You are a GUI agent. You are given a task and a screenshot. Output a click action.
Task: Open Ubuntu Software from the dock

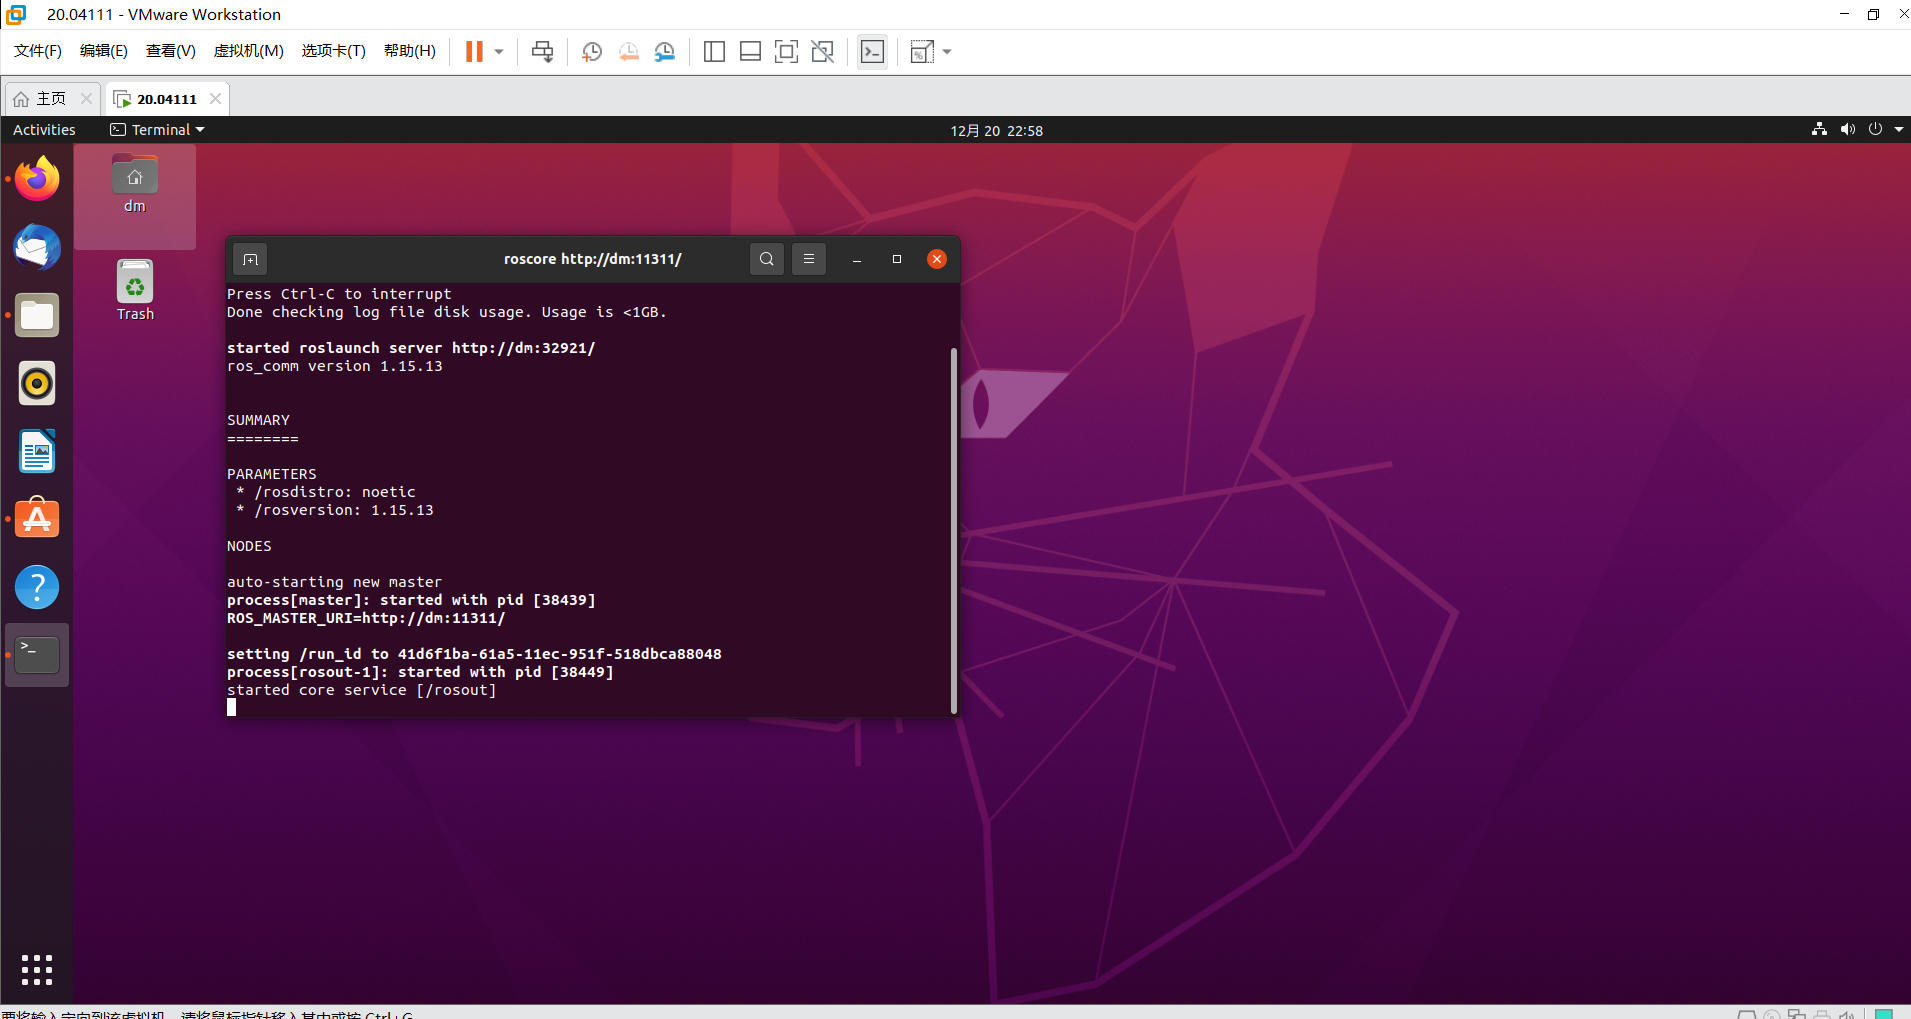click(36, 519)
